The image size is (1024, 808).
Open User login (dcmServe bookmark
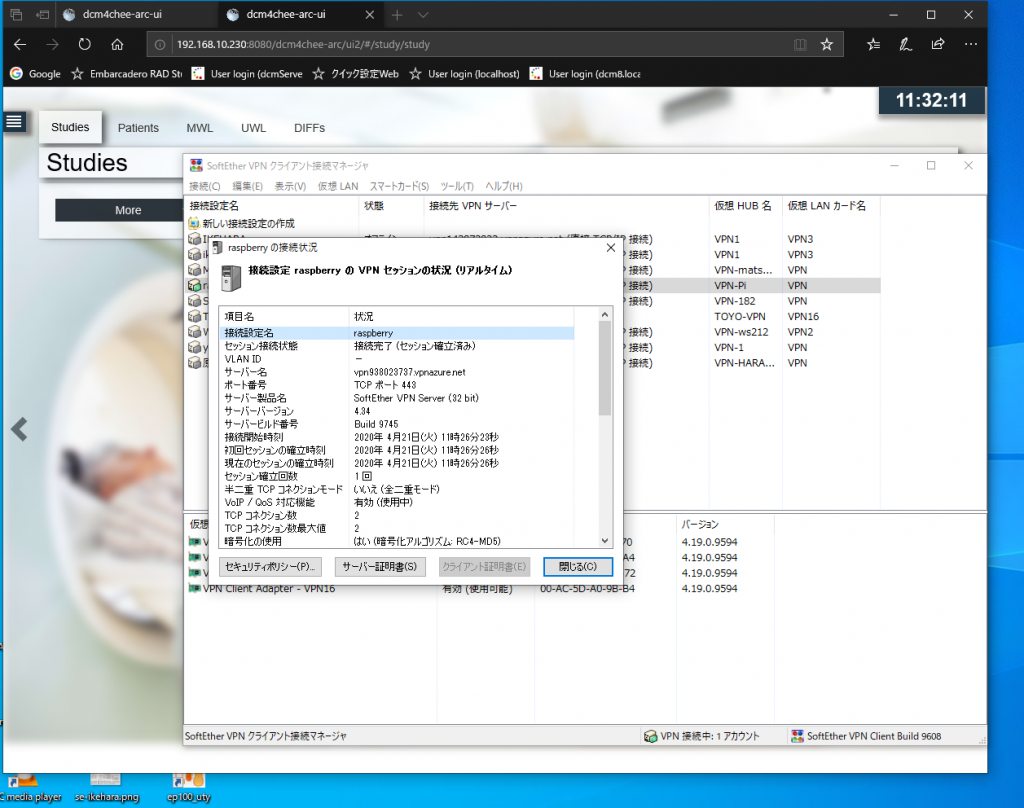point(247,74)
